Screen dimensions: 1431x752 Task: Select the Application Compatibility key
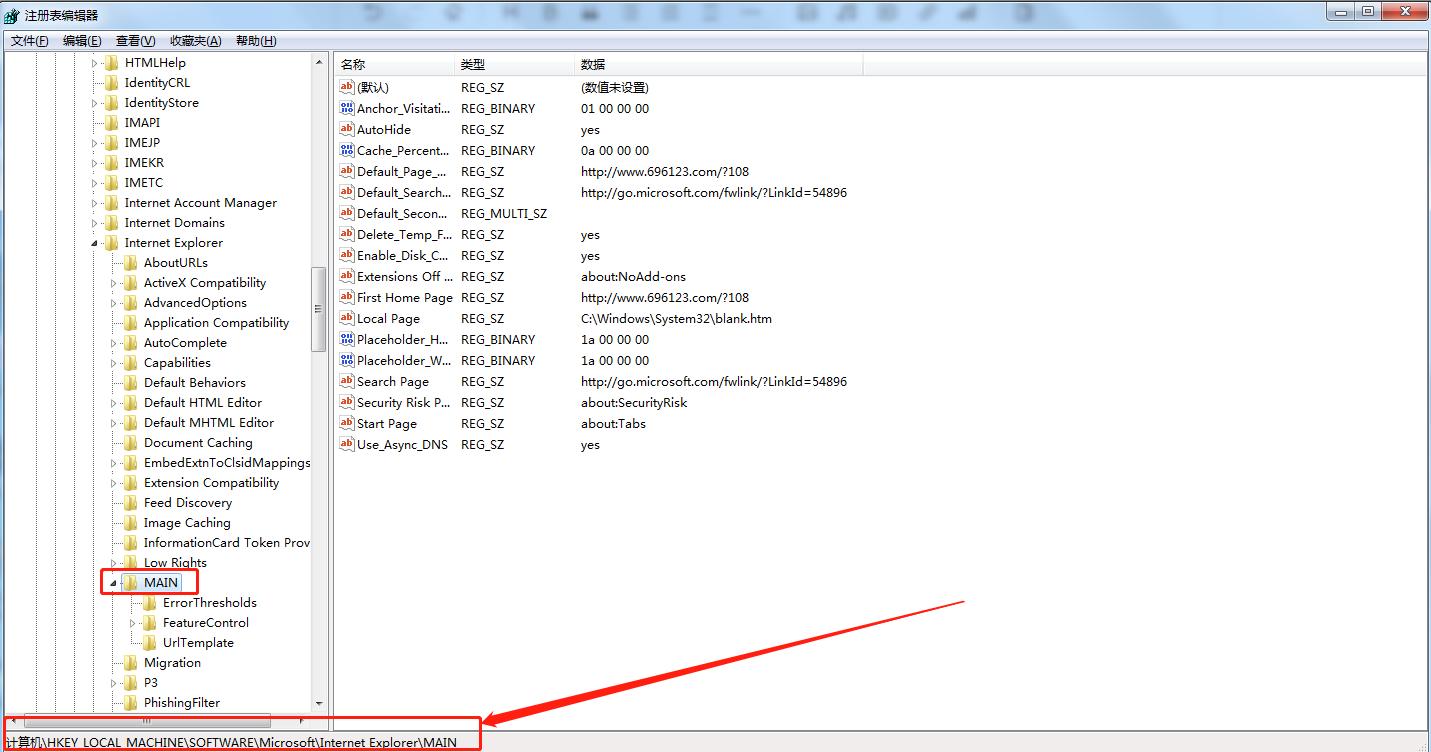(x=216, y=322)
